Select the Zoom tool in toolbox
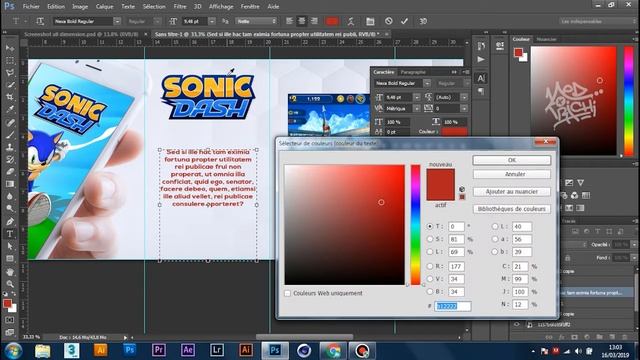 tap(10, 284)
